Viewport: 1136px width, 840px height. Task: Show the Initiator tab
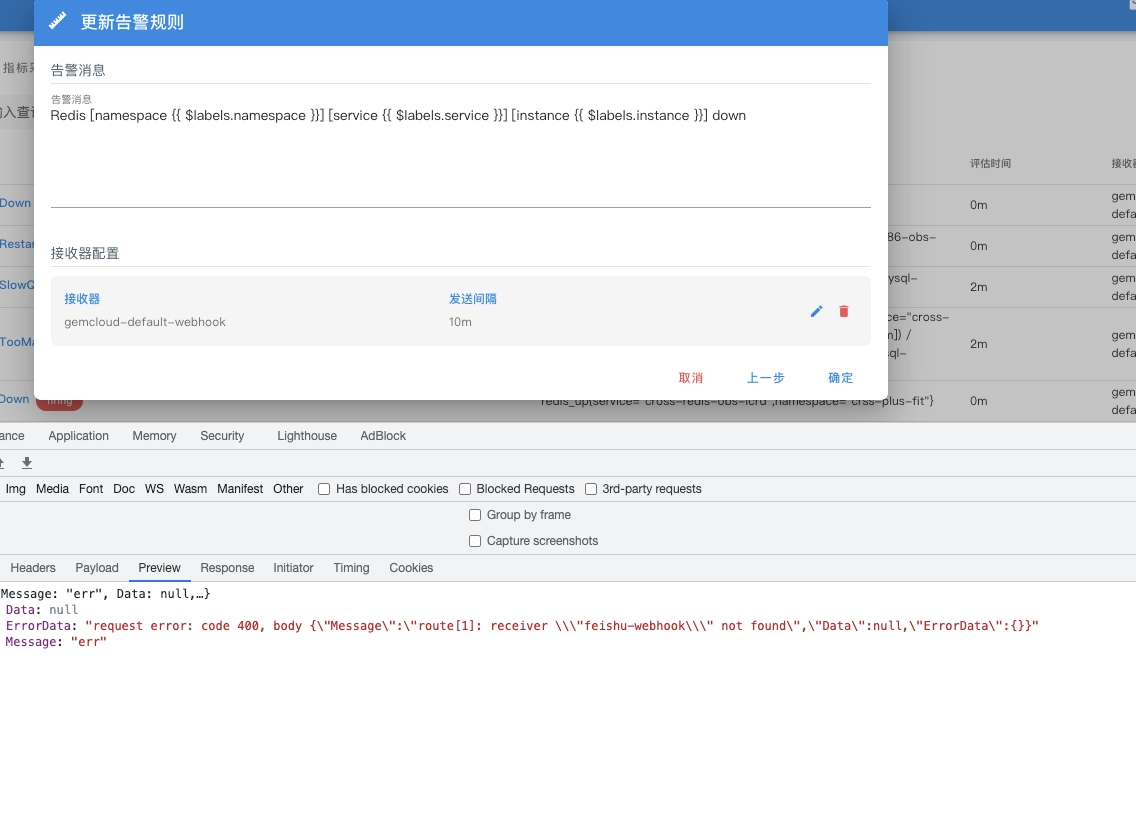point(293,567)
